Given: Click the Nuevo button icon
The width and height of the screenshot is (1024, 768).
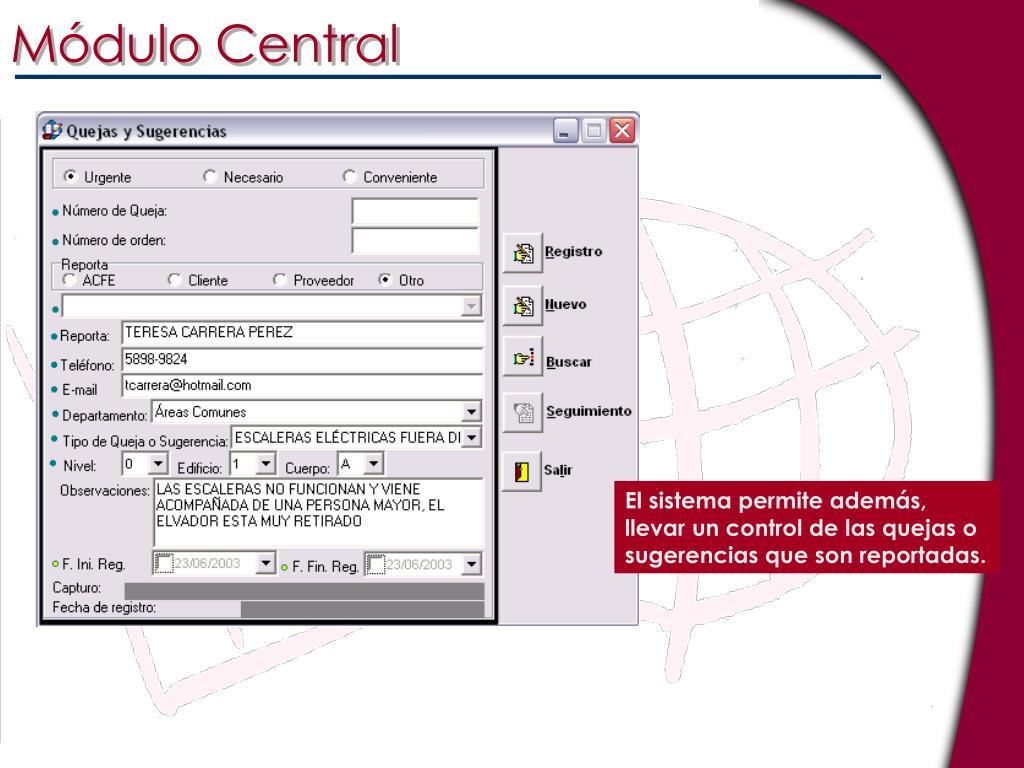Looking at the screenshot, I should click(522, 305).
